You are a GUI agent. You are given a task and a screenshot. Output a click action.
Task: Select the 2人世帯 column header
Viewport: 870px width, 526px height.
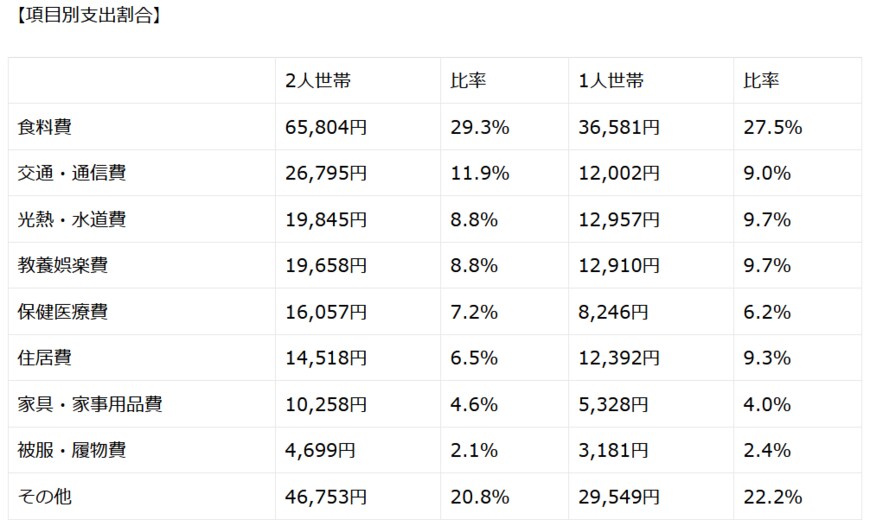[x=318, y=81]
